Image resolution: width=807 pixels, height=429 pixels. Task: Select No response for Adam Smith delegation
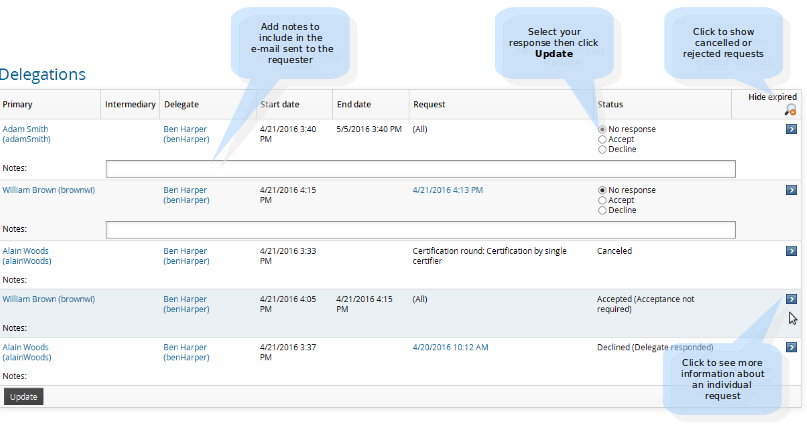(602, 130)
